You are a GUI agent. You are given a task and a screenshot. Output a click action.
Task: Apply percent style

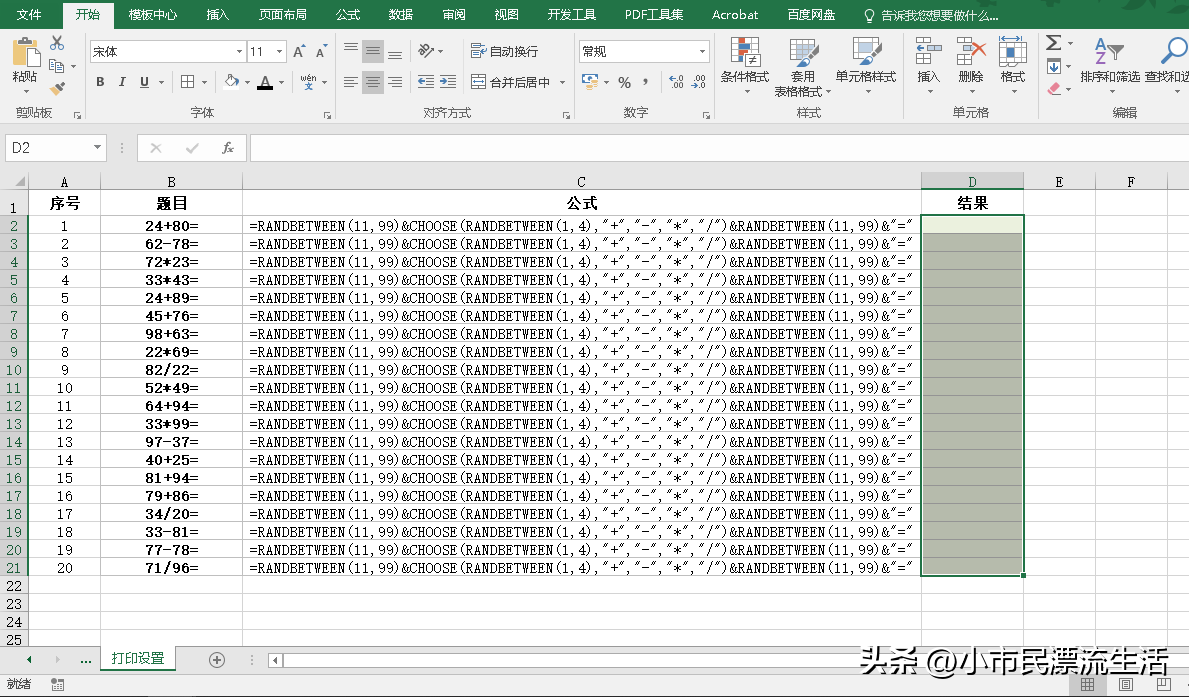[624, 82]
